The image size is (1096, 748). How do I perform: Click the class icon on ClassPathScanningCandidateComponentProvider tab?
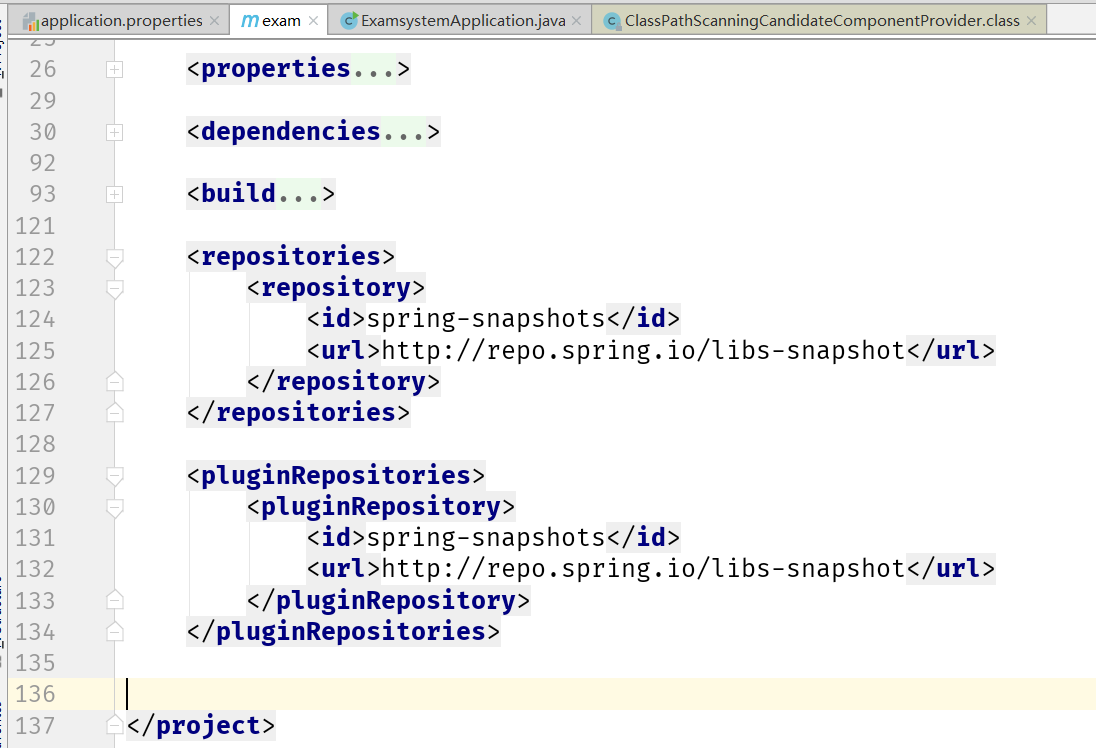coord(611,18)
